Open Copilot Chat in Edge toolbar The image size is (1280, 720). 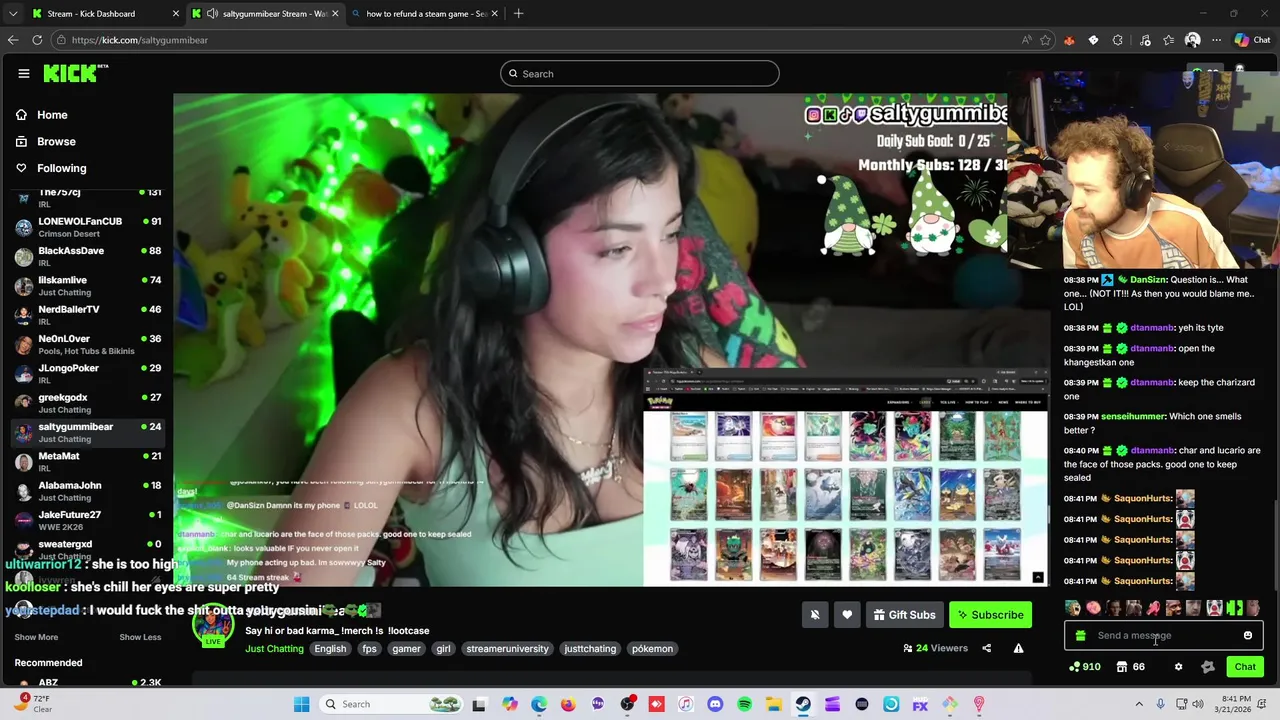(1252, 40)
